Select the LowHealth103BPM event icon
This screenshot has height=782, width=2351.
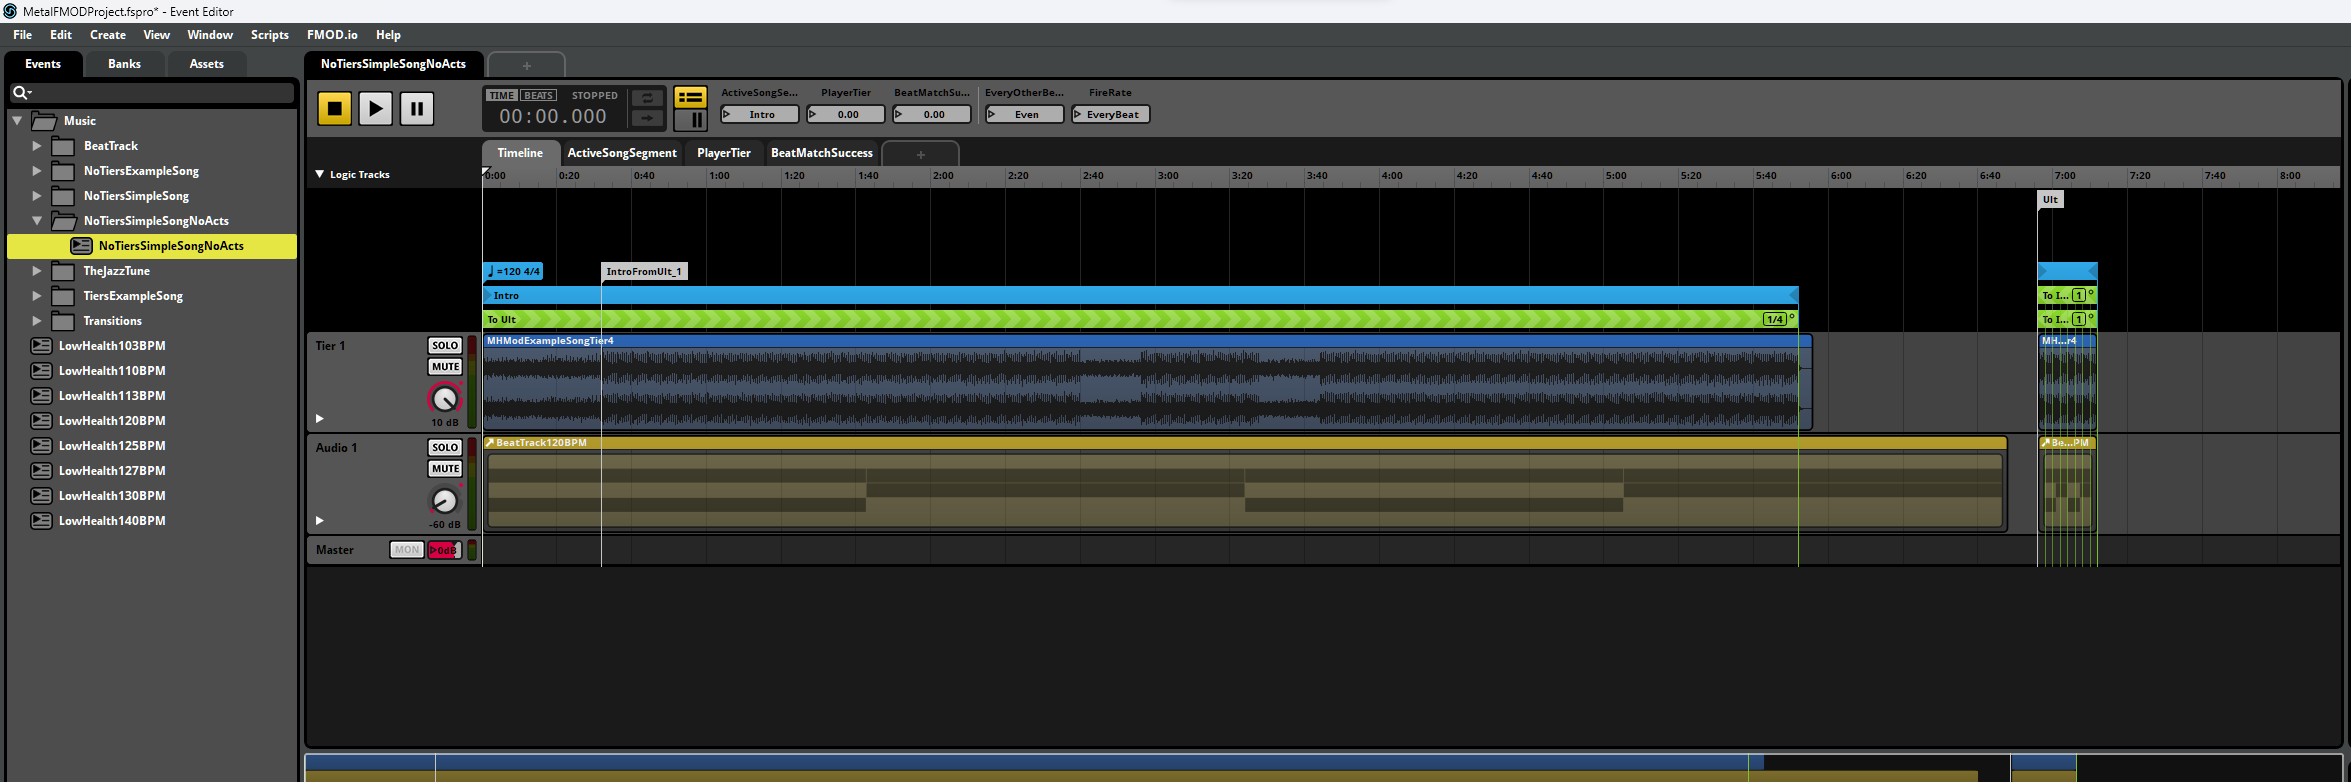tap(41, 345)
